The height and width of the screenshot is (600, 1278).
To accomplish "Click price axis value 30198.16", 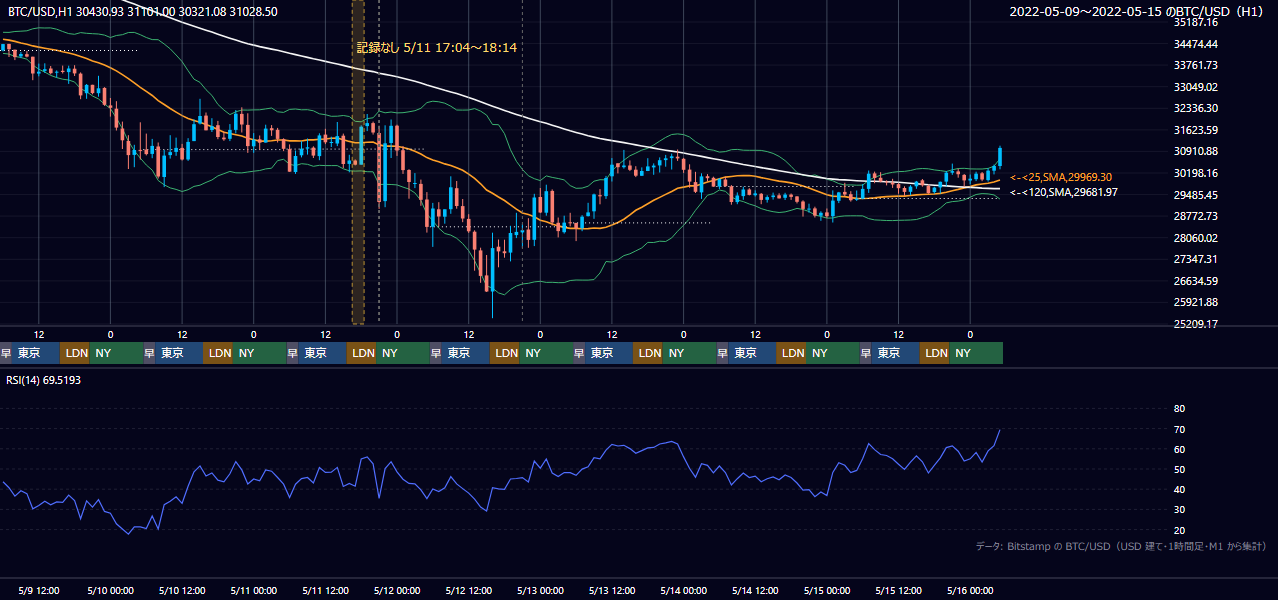I will (x=1196, y=173).
